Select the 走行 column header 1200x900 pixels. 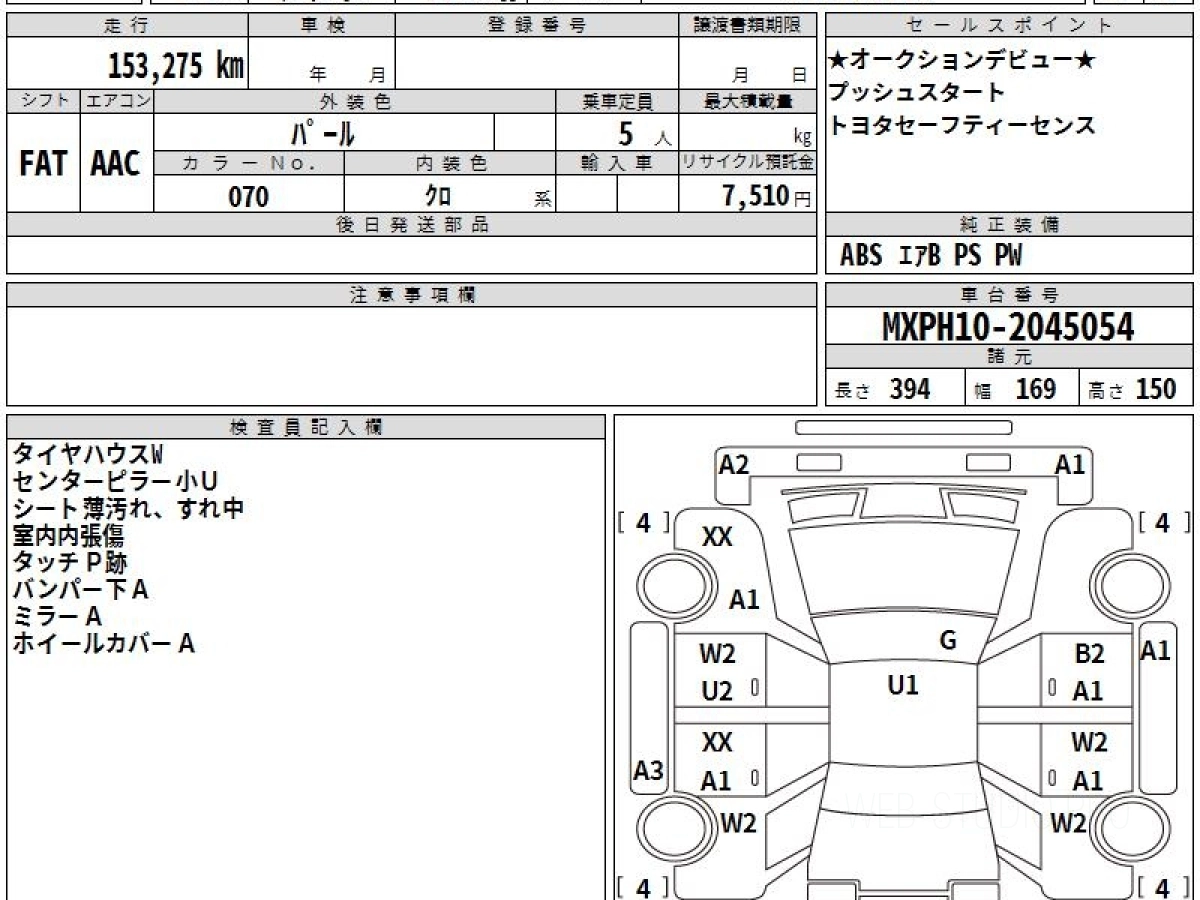pos(127,26)
